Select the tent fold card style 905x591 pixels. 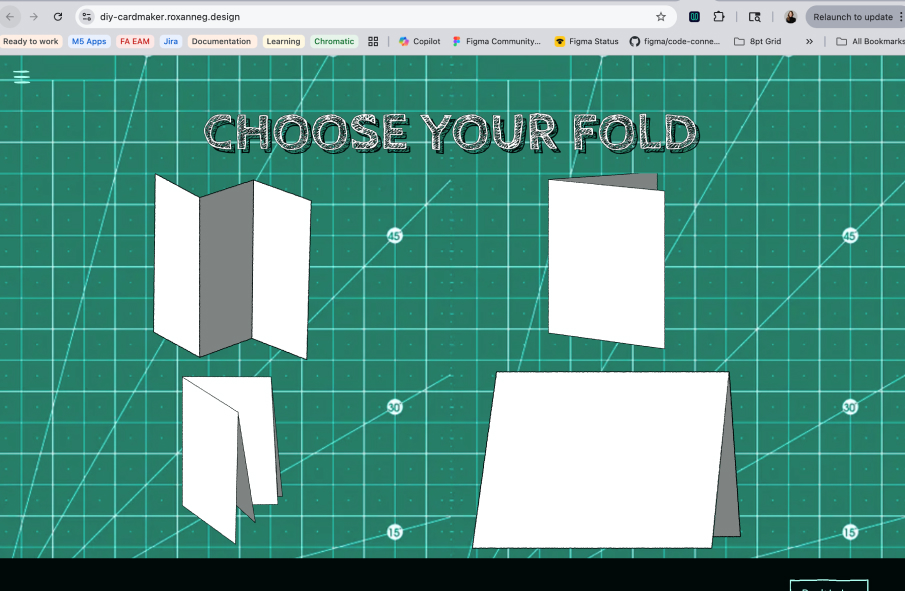pos(610,455)
